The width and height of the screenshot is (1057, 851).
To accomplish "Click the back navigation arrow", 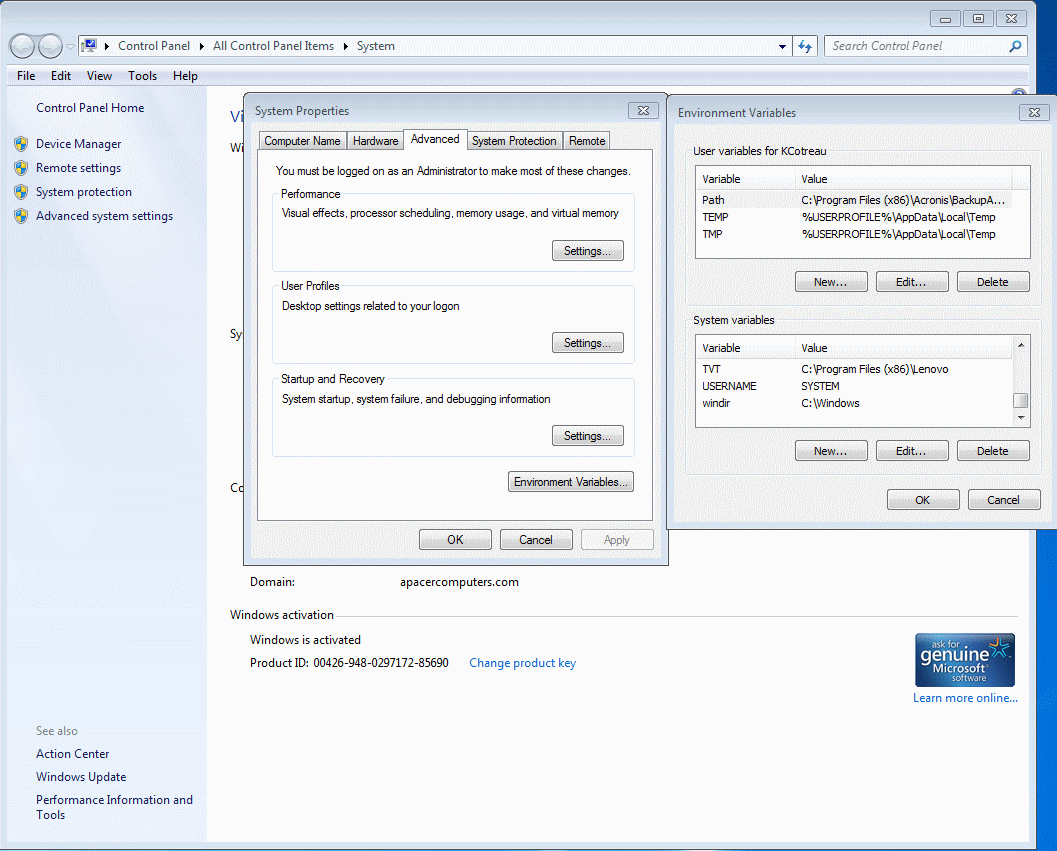I will click(21, 45).
